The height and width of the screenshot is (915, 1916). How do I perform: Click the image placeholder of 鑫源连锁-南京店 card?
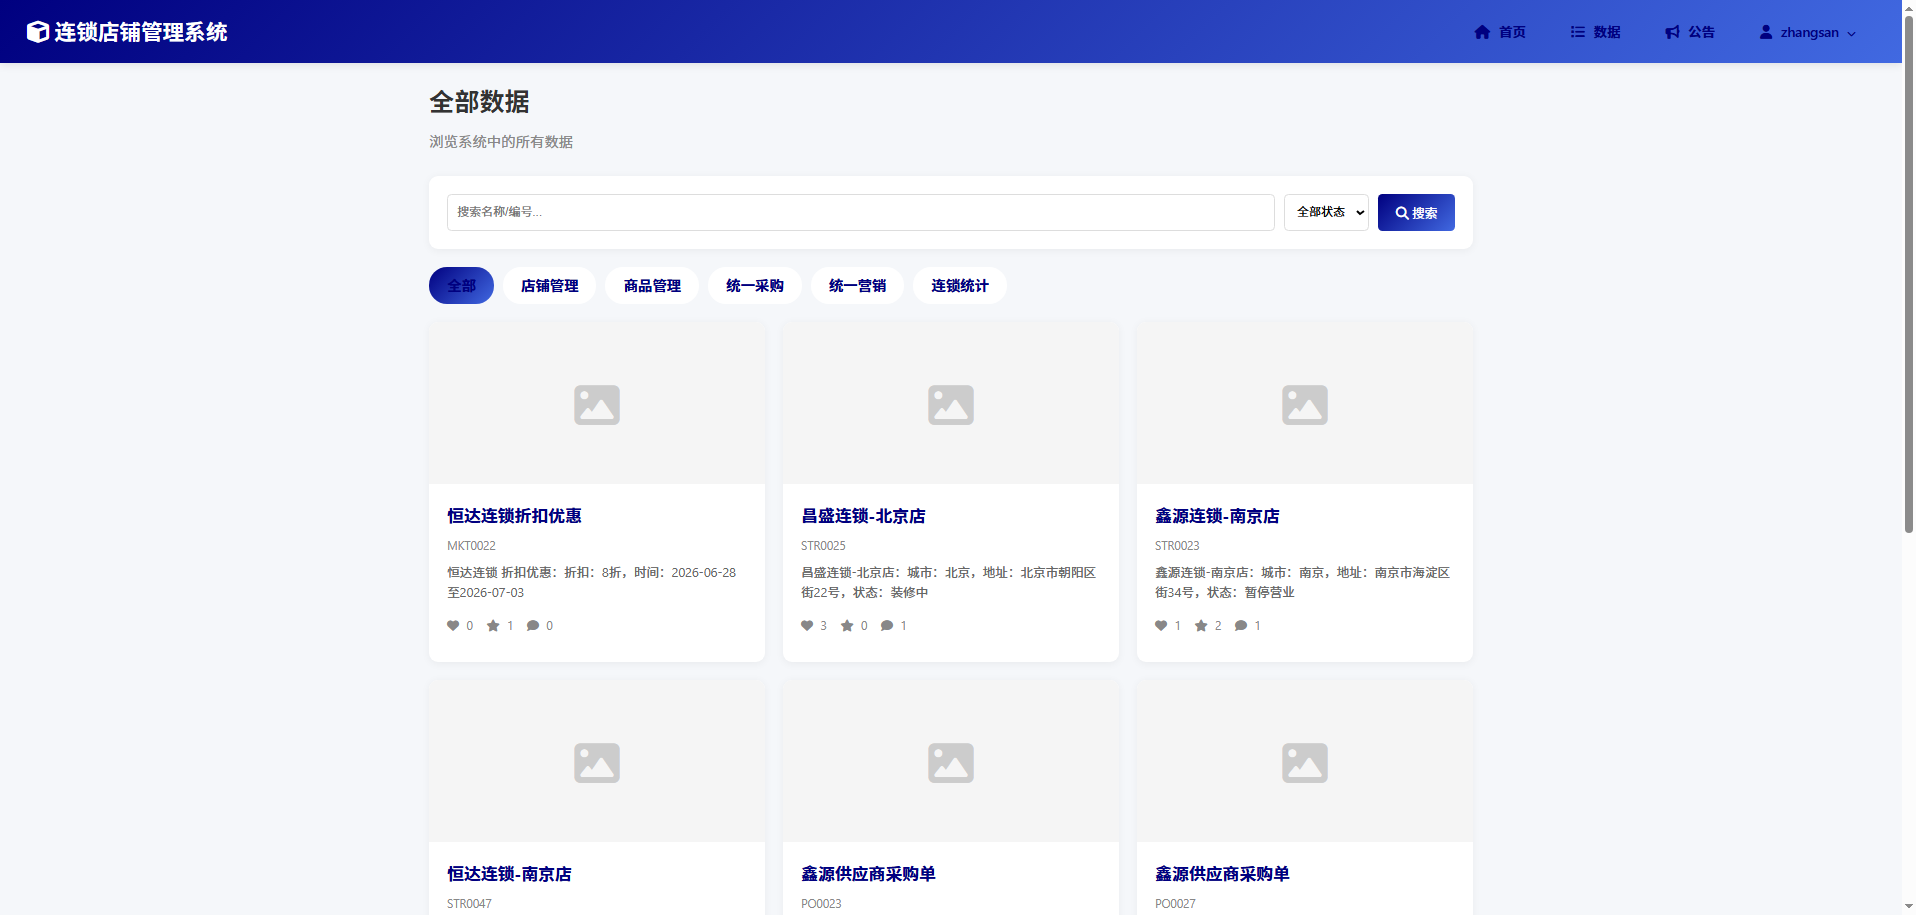pos(1305,405)
